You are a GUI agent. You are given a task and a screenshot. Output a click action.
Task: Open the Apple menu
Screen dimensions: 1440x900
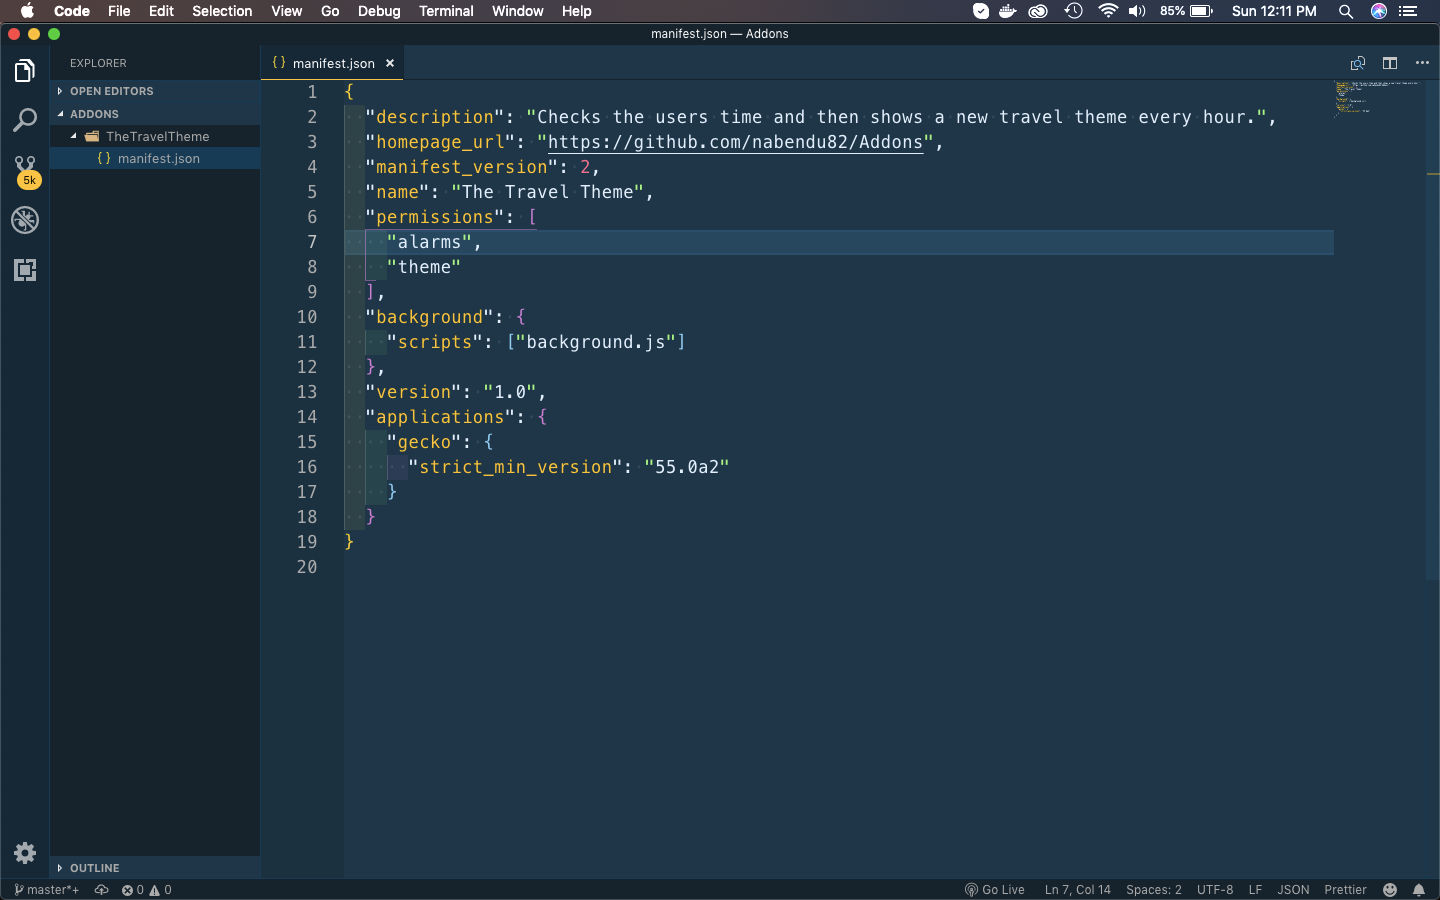(x=27, y=11)
